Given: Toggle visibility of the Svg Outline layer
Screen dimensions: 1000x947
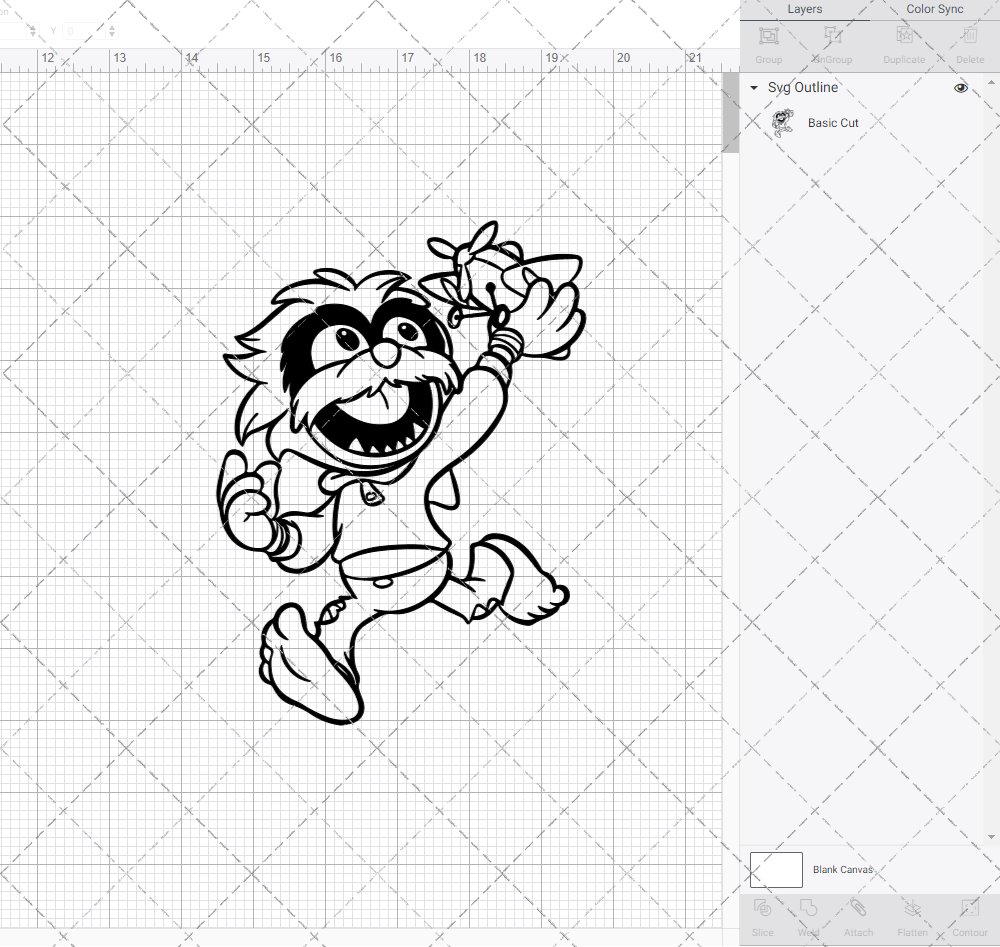Looking at the screenshot, I should point(961,88).
